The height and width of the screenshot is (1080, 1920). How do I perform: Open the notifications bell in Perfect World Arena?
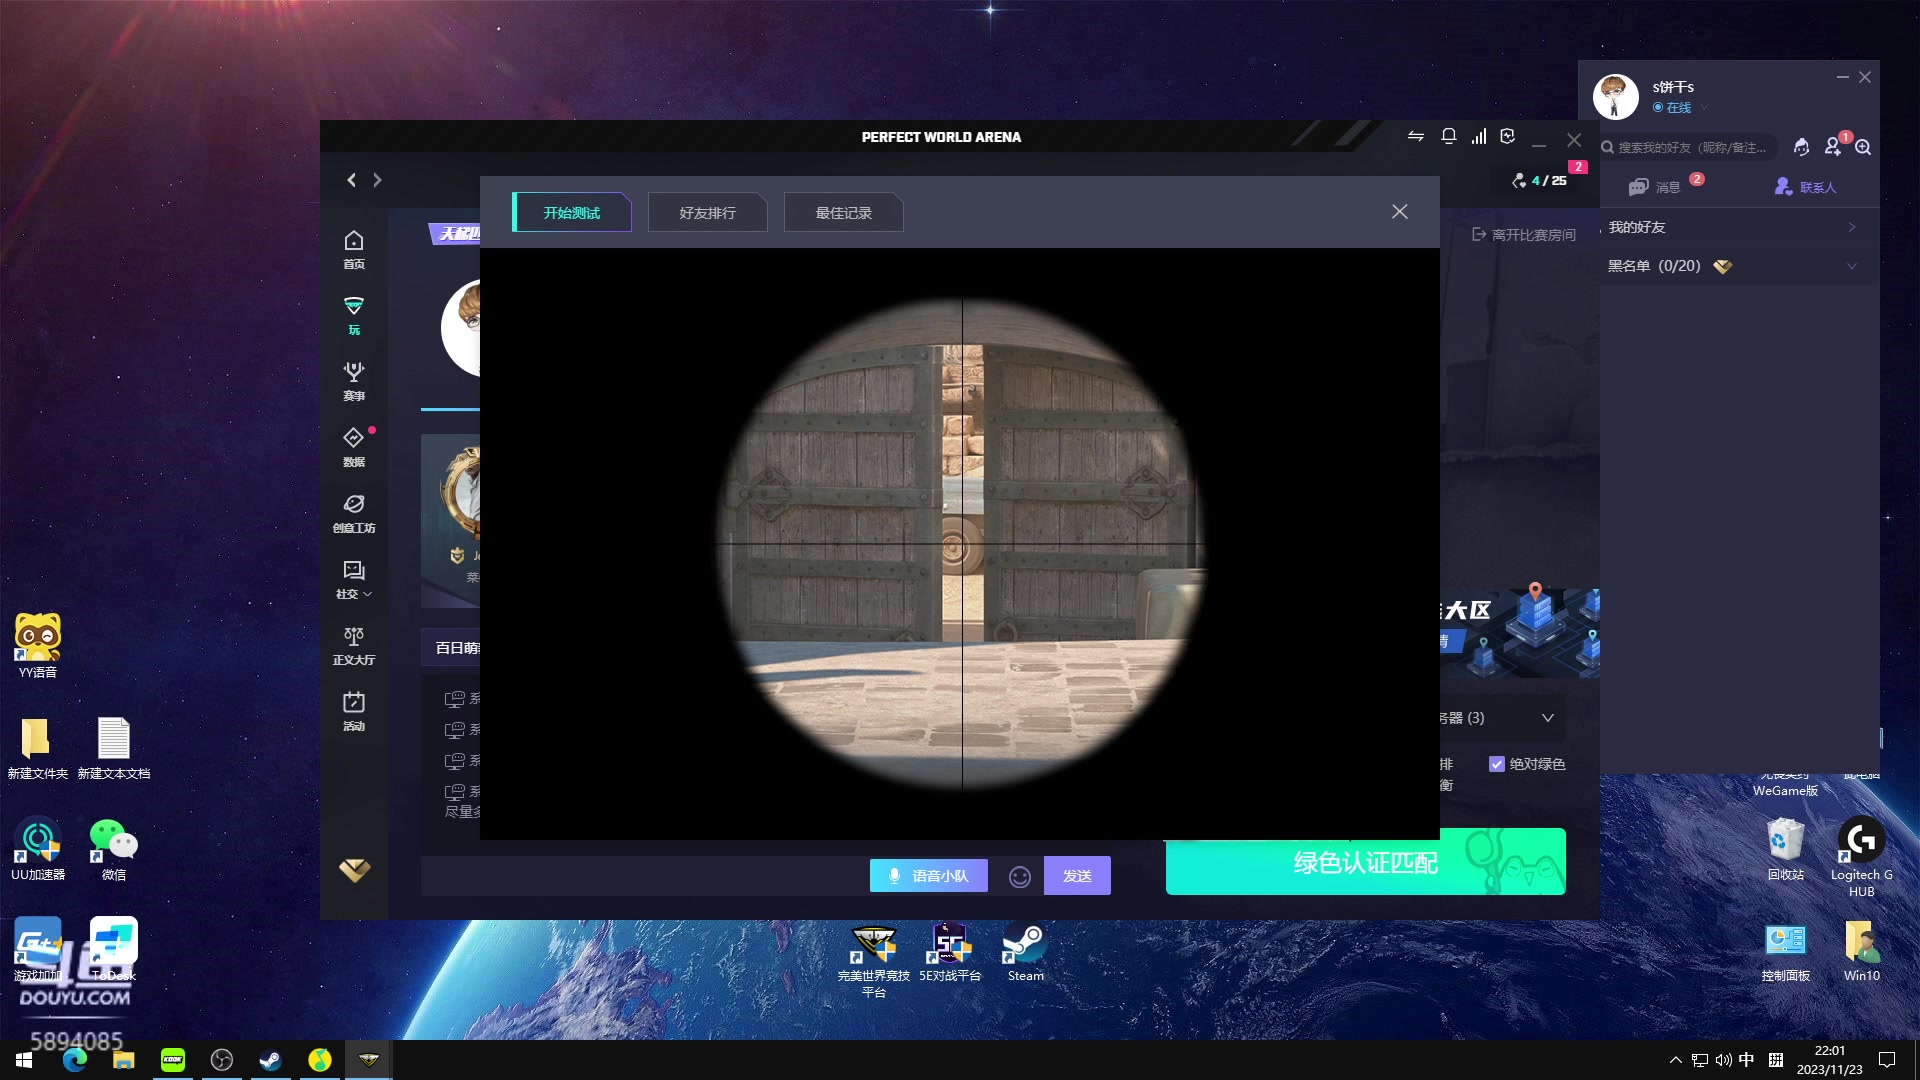click(x=1448, y=136)
